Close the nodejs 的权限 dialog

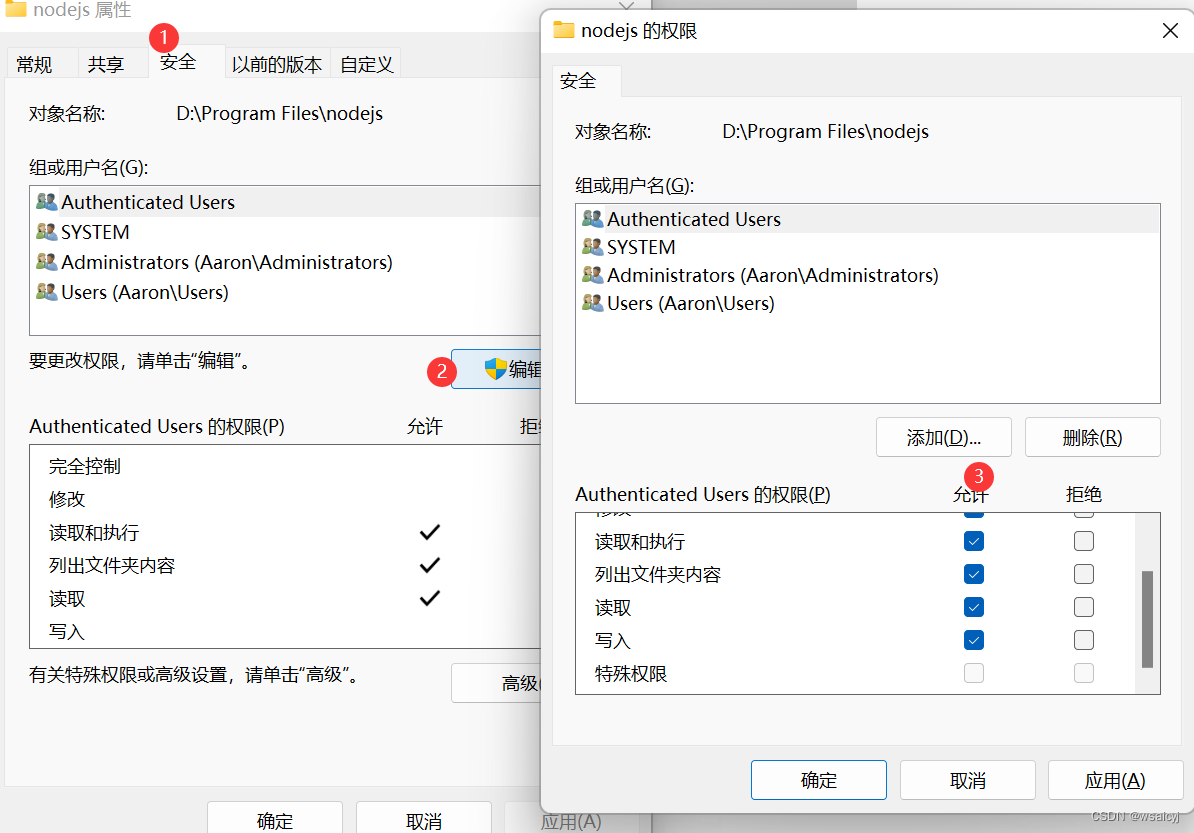click(1170, 30)
